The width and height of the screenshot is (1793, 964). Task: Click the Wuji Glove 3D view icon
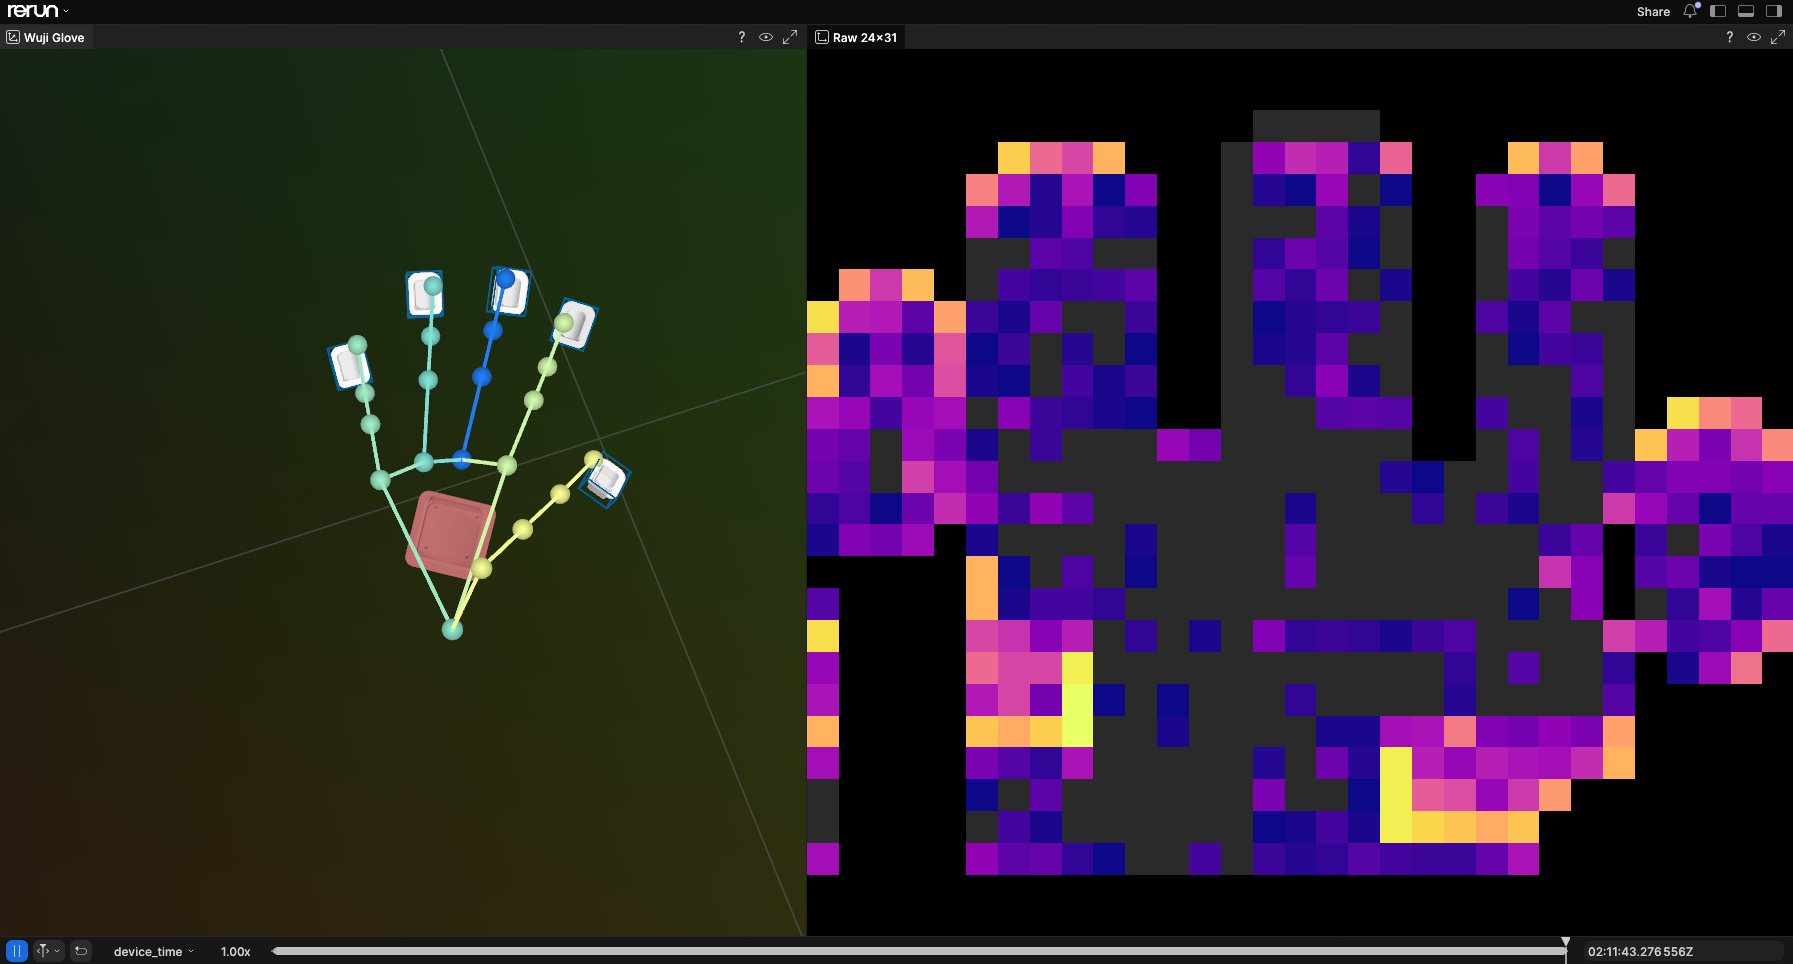point(13,37)
